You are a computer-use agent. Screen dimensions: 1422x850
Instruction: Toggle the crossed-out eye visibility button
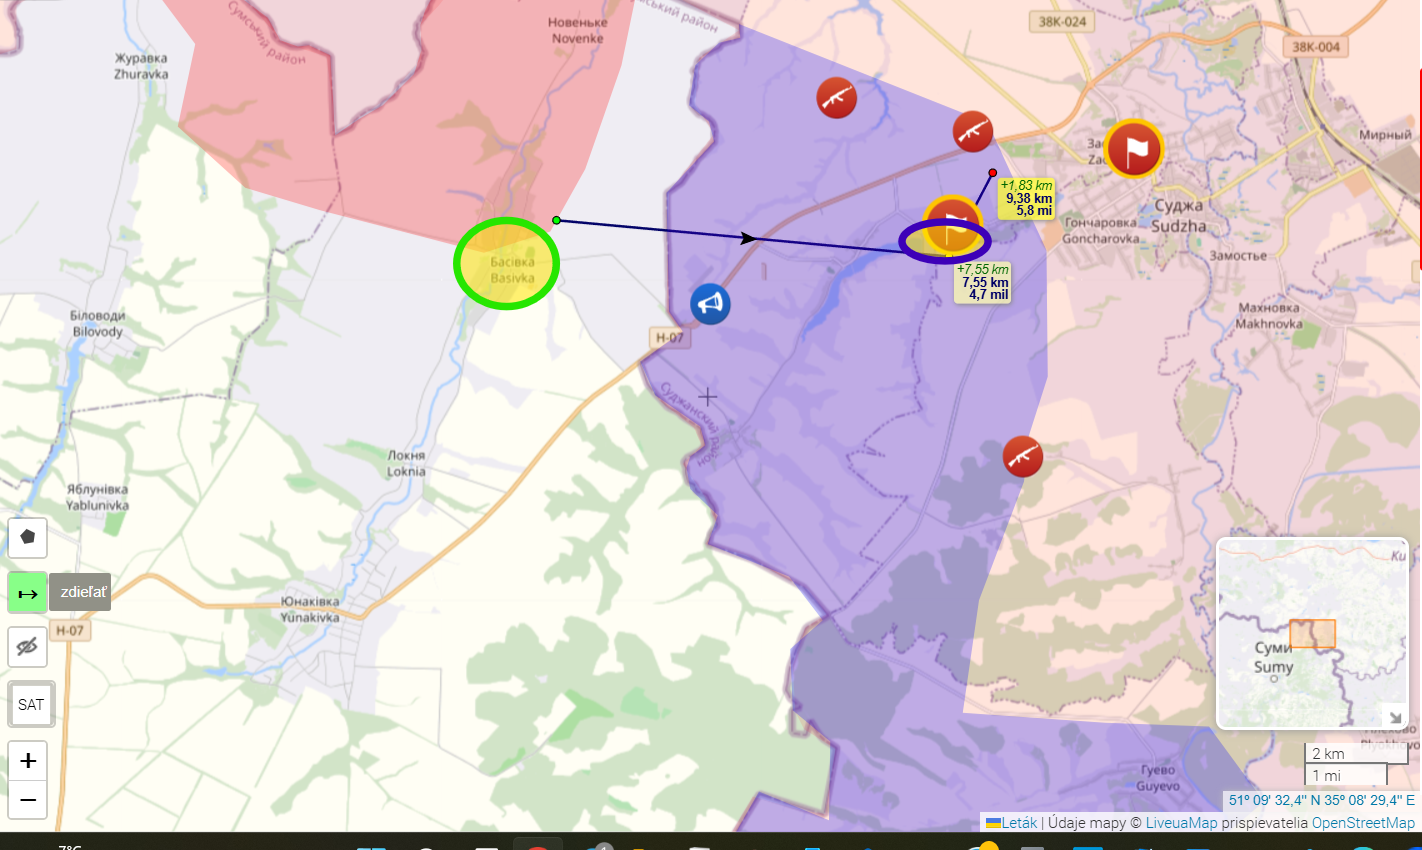[28, 647]
